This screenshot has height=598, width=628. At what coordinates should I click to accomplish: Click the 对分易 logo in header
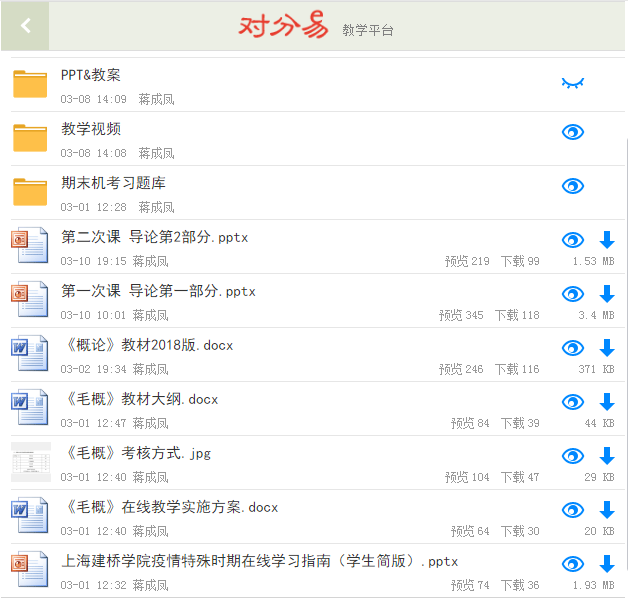click(283, 25)
